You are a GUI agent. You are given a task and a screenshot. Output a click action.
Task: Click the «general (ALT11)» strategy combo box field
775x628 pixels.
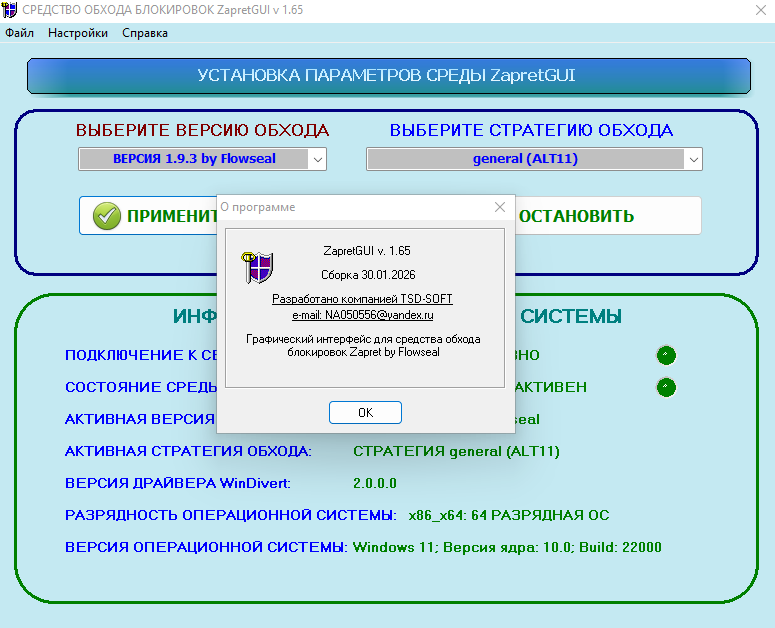[x=524, y=159]
